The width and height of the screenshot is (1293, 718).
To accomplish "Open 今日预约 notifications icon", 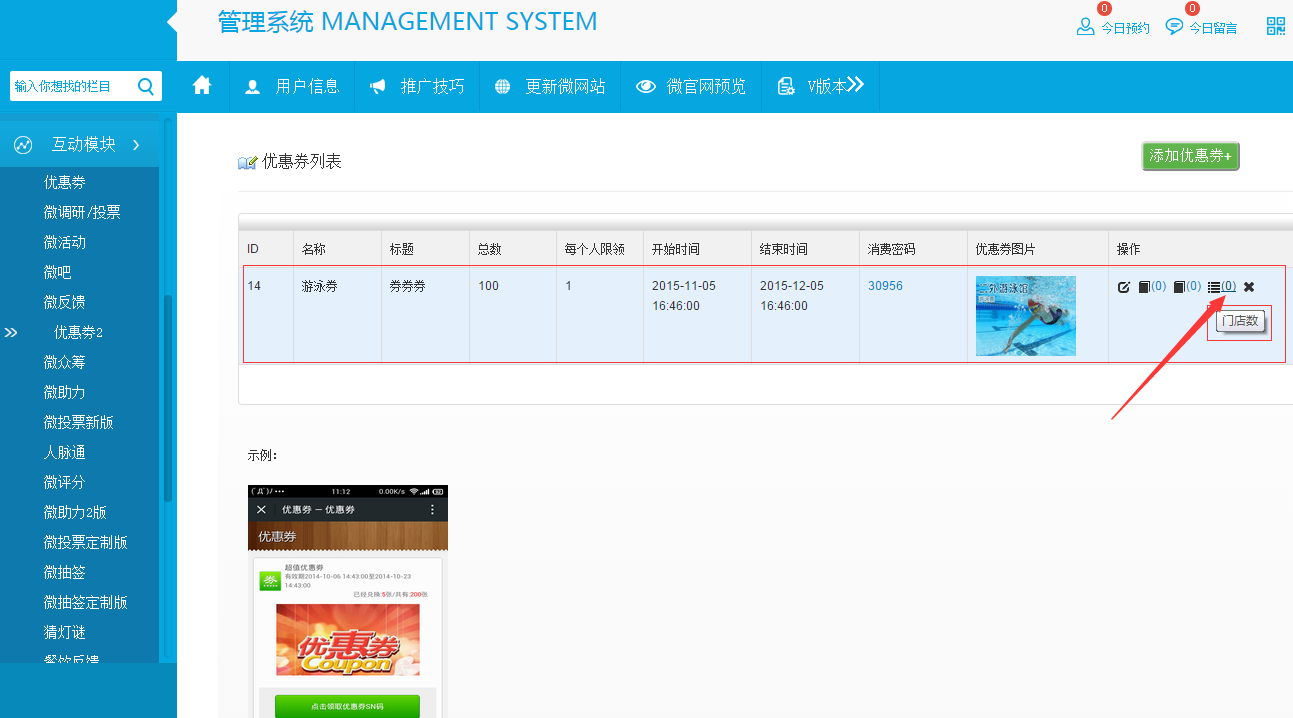I will [1085, 27].
